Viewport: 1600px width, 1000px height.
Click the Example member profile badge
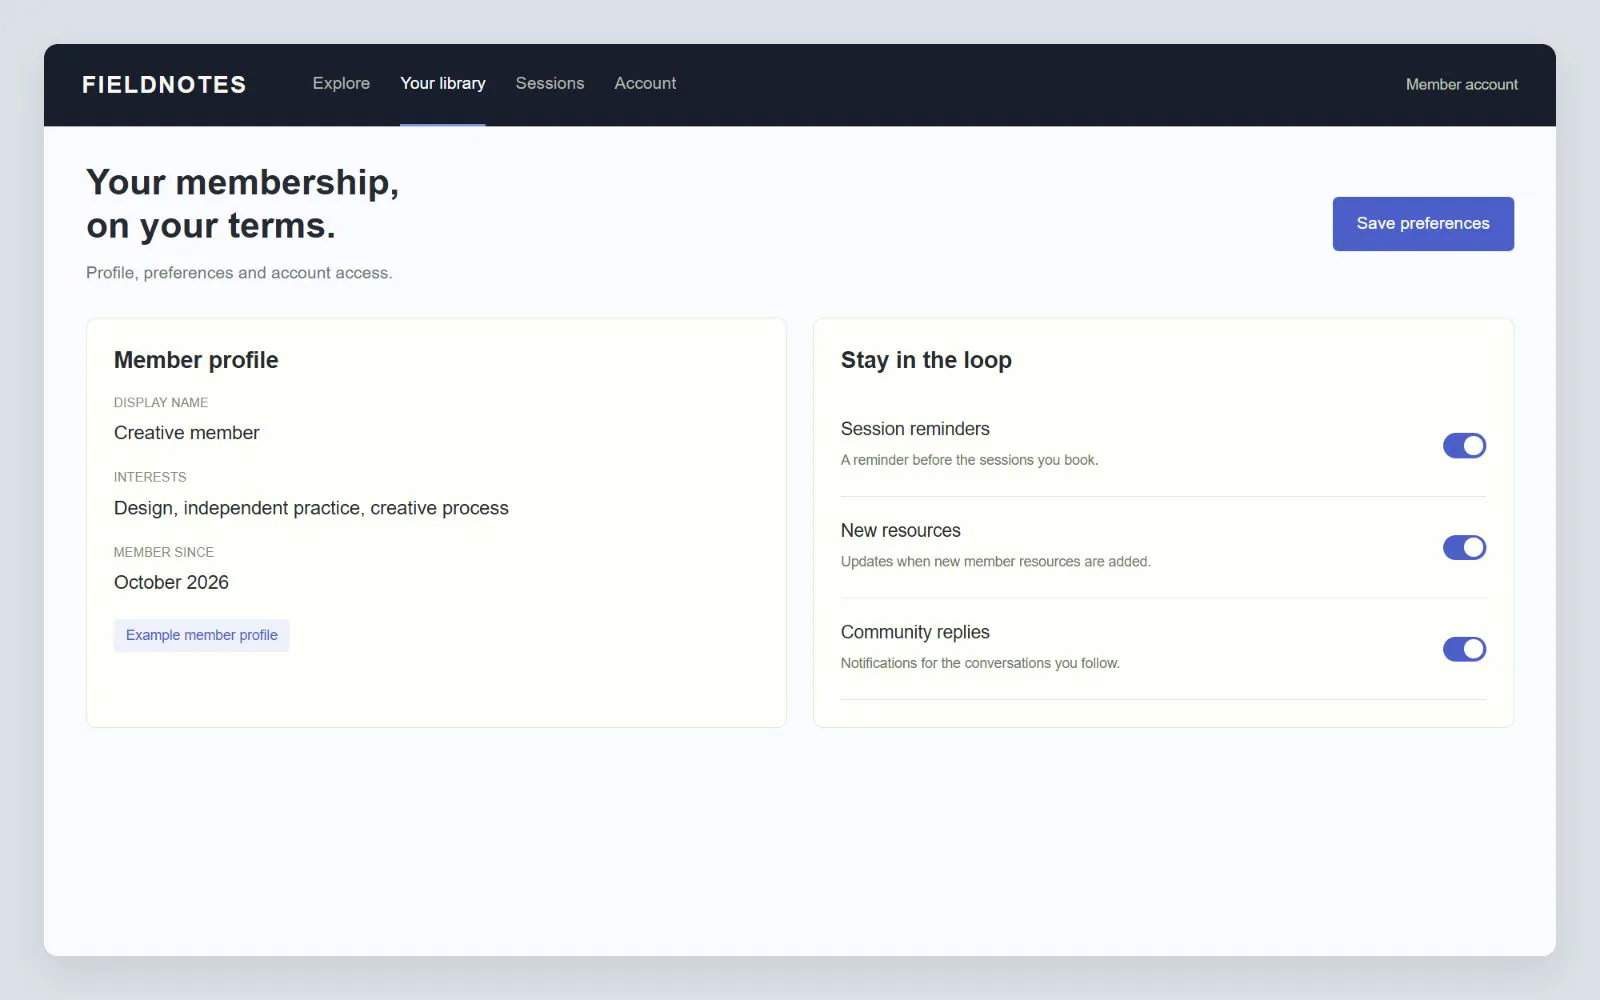pos(202,636)
